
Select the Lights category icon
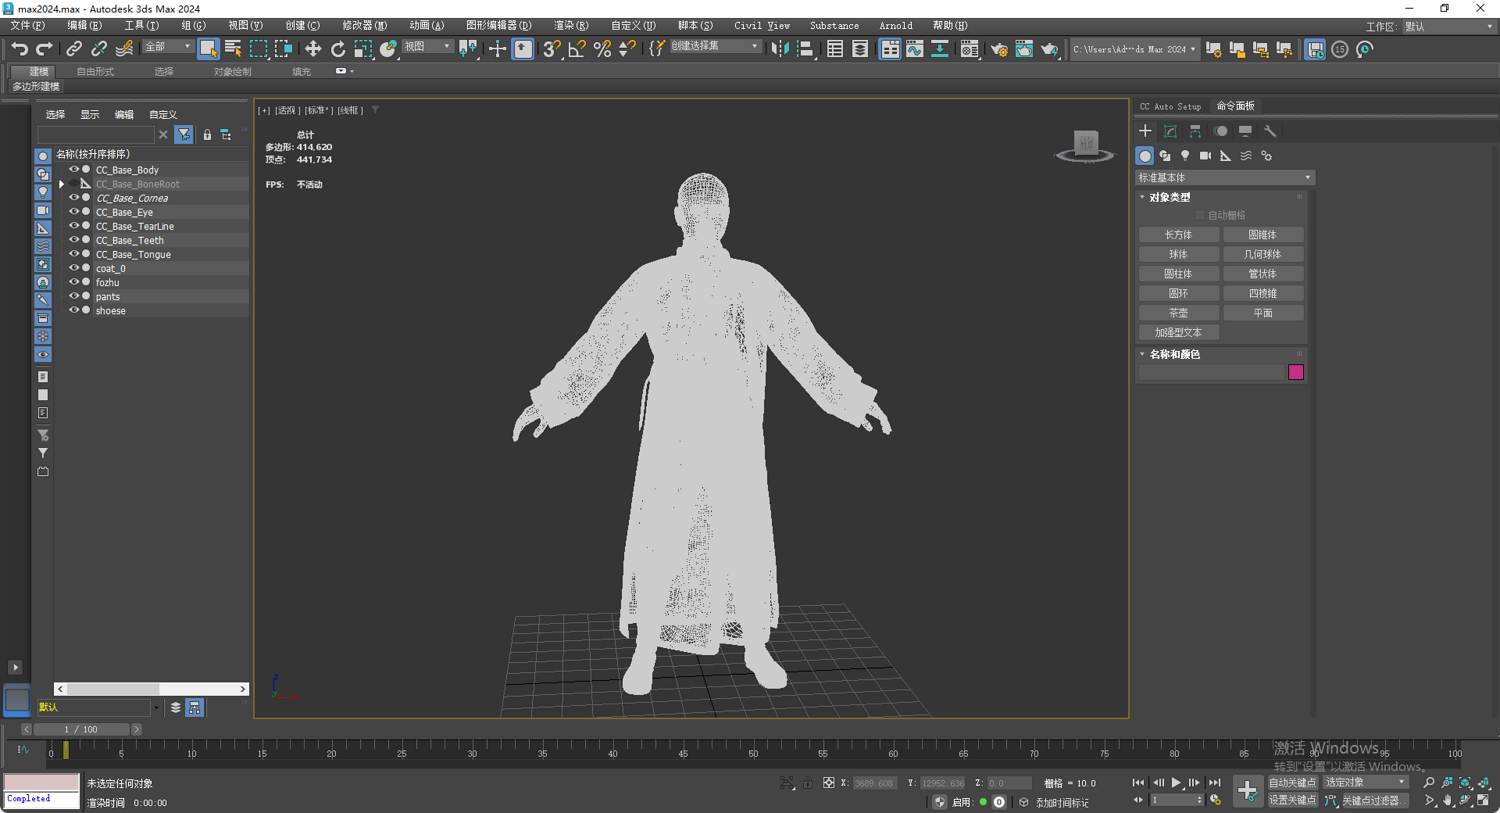1185,156
